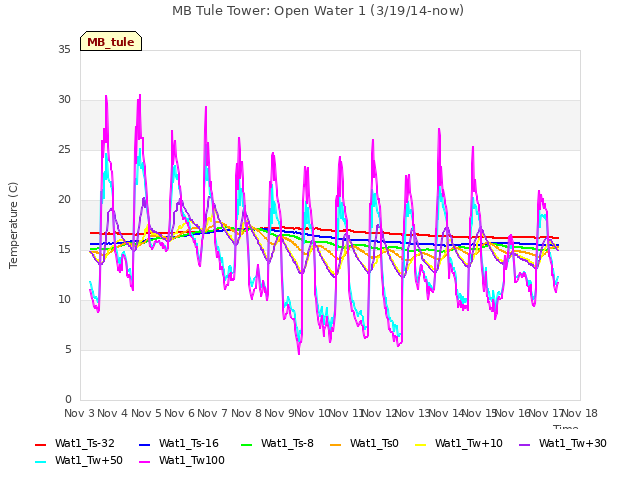The height and width of the screenshot is (480, 640).
Task: Select the Wat1_Tw+50 legend label
Action: [89, 461]
